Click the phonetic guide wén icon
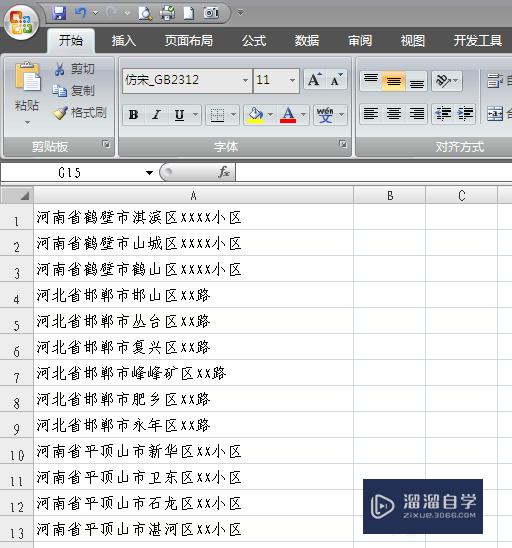This screenshot has width=512, height=548. (x=325, y=115)
